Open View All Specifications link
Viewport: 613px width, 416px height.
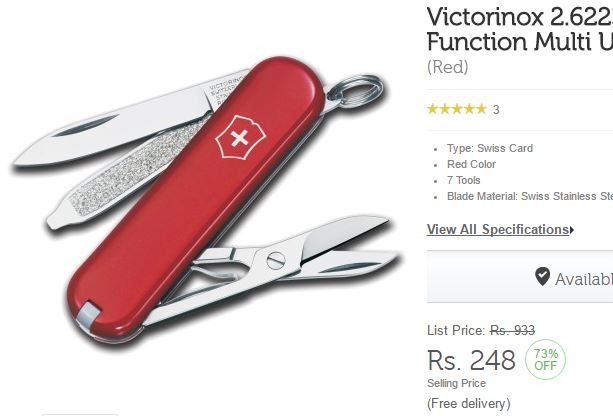[498, 230]
